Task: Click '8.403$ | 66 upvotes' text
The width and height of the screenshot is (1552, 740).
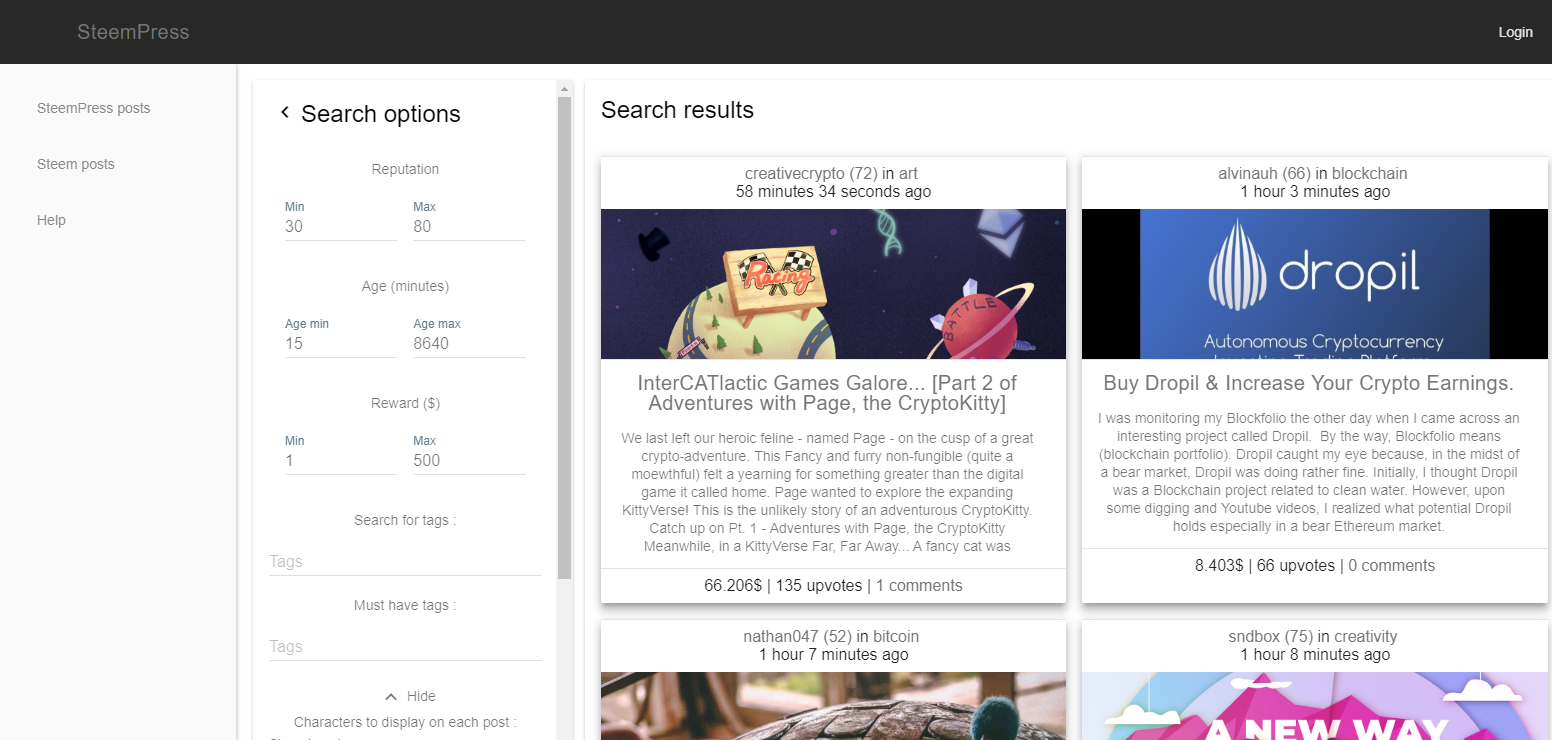Action: click(x=1265, y=566)
